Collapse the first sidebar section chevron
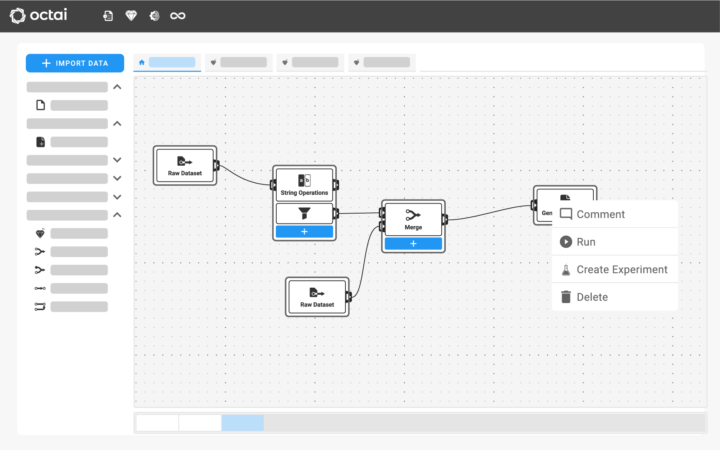Image resolution: width=720 pixels, height=450 pixels. coord(117,87)
